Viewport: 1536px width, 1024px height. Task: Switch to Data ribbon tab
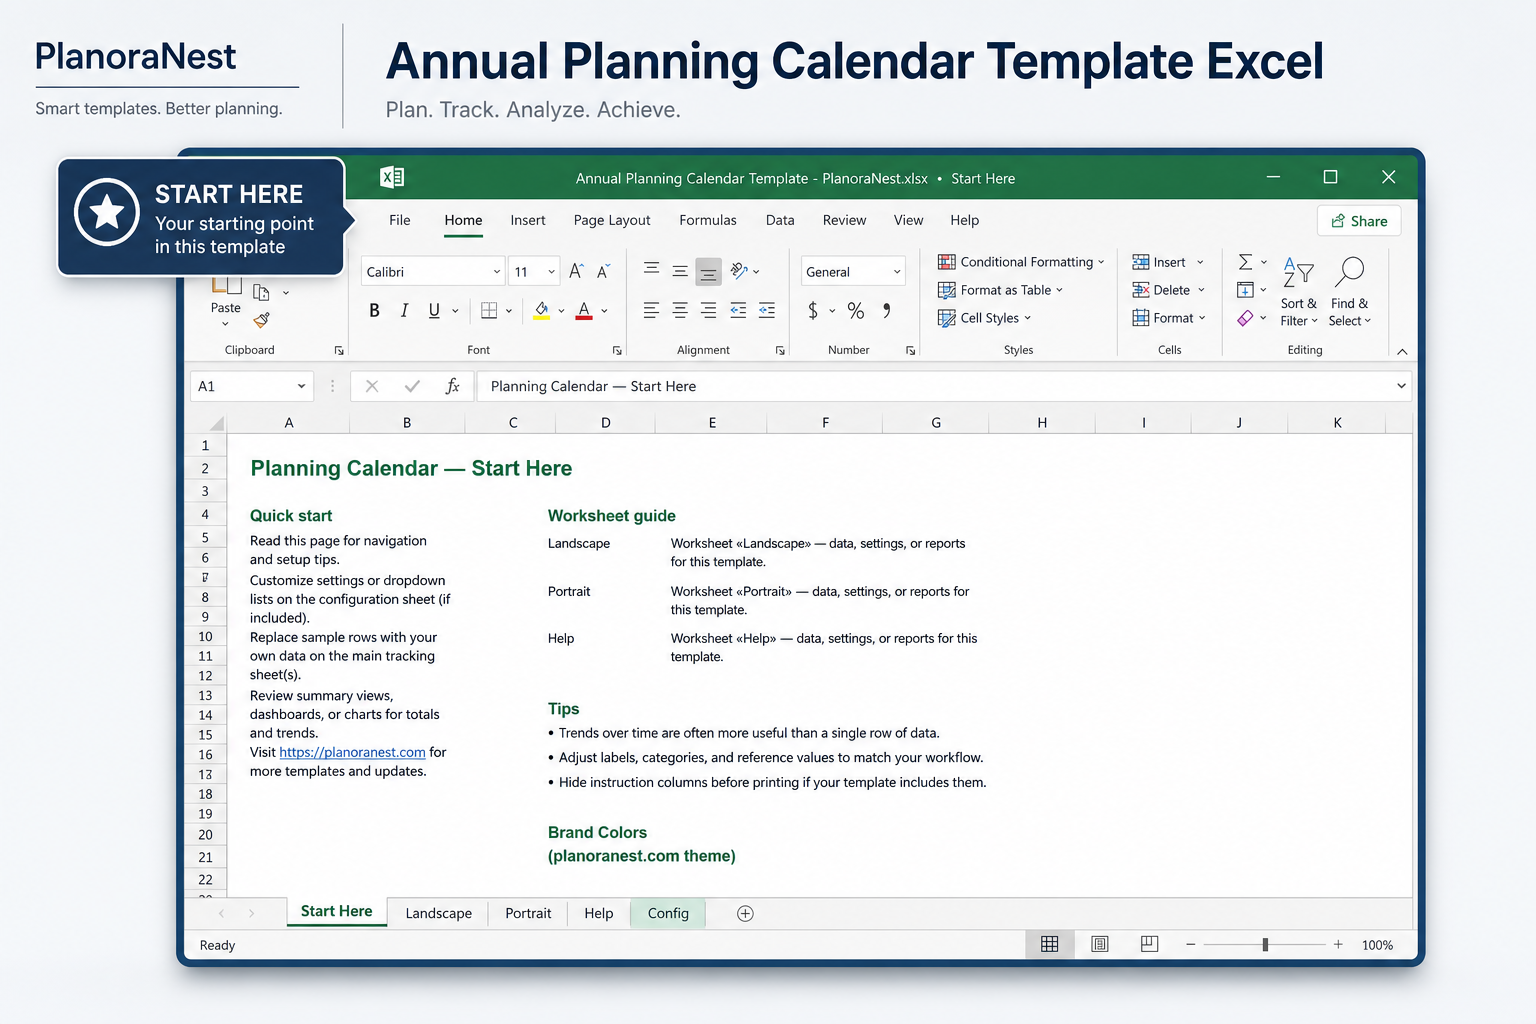click(x=780, y=220)
